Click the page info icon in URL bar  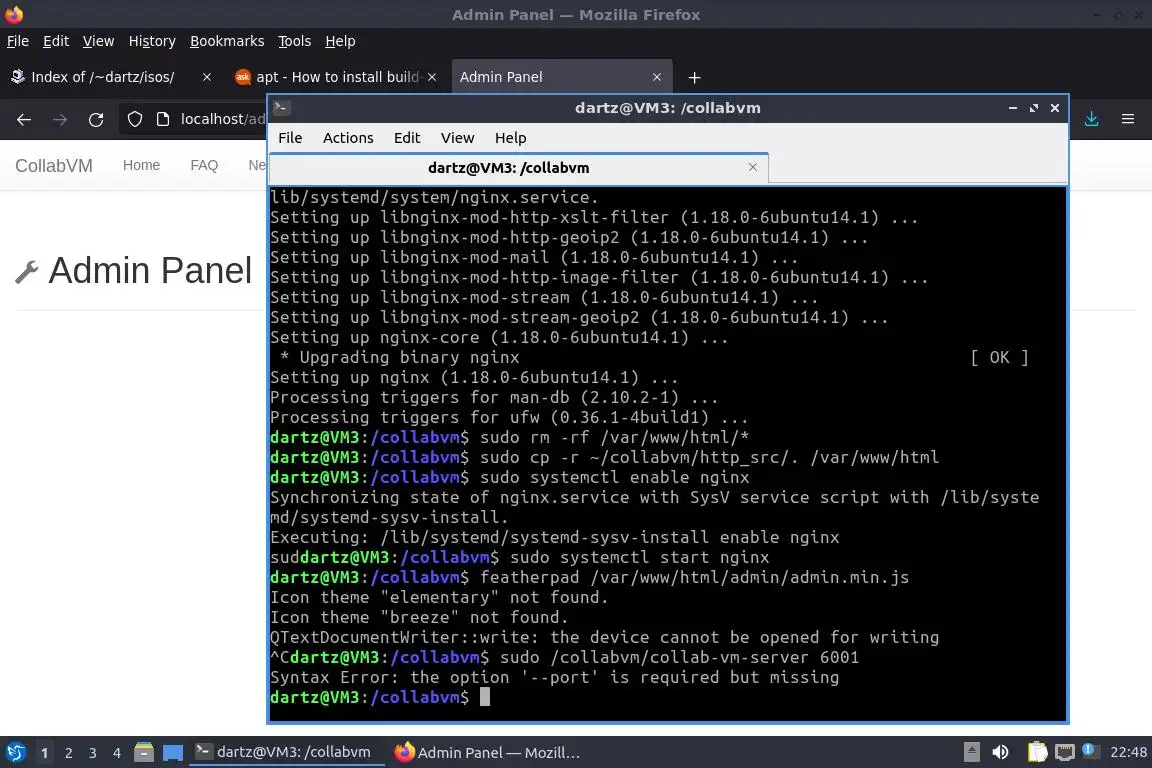pyautogui.click(x=163, y=119)
